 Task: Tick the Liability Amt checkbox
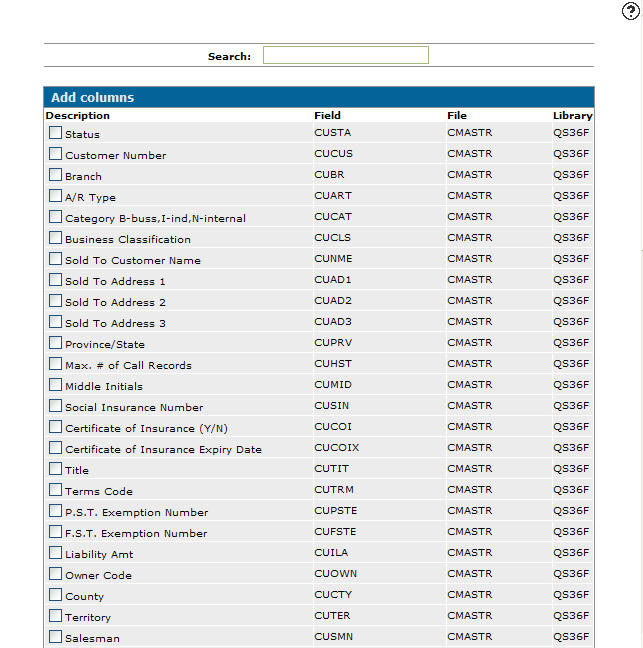[x=55, y=553]
